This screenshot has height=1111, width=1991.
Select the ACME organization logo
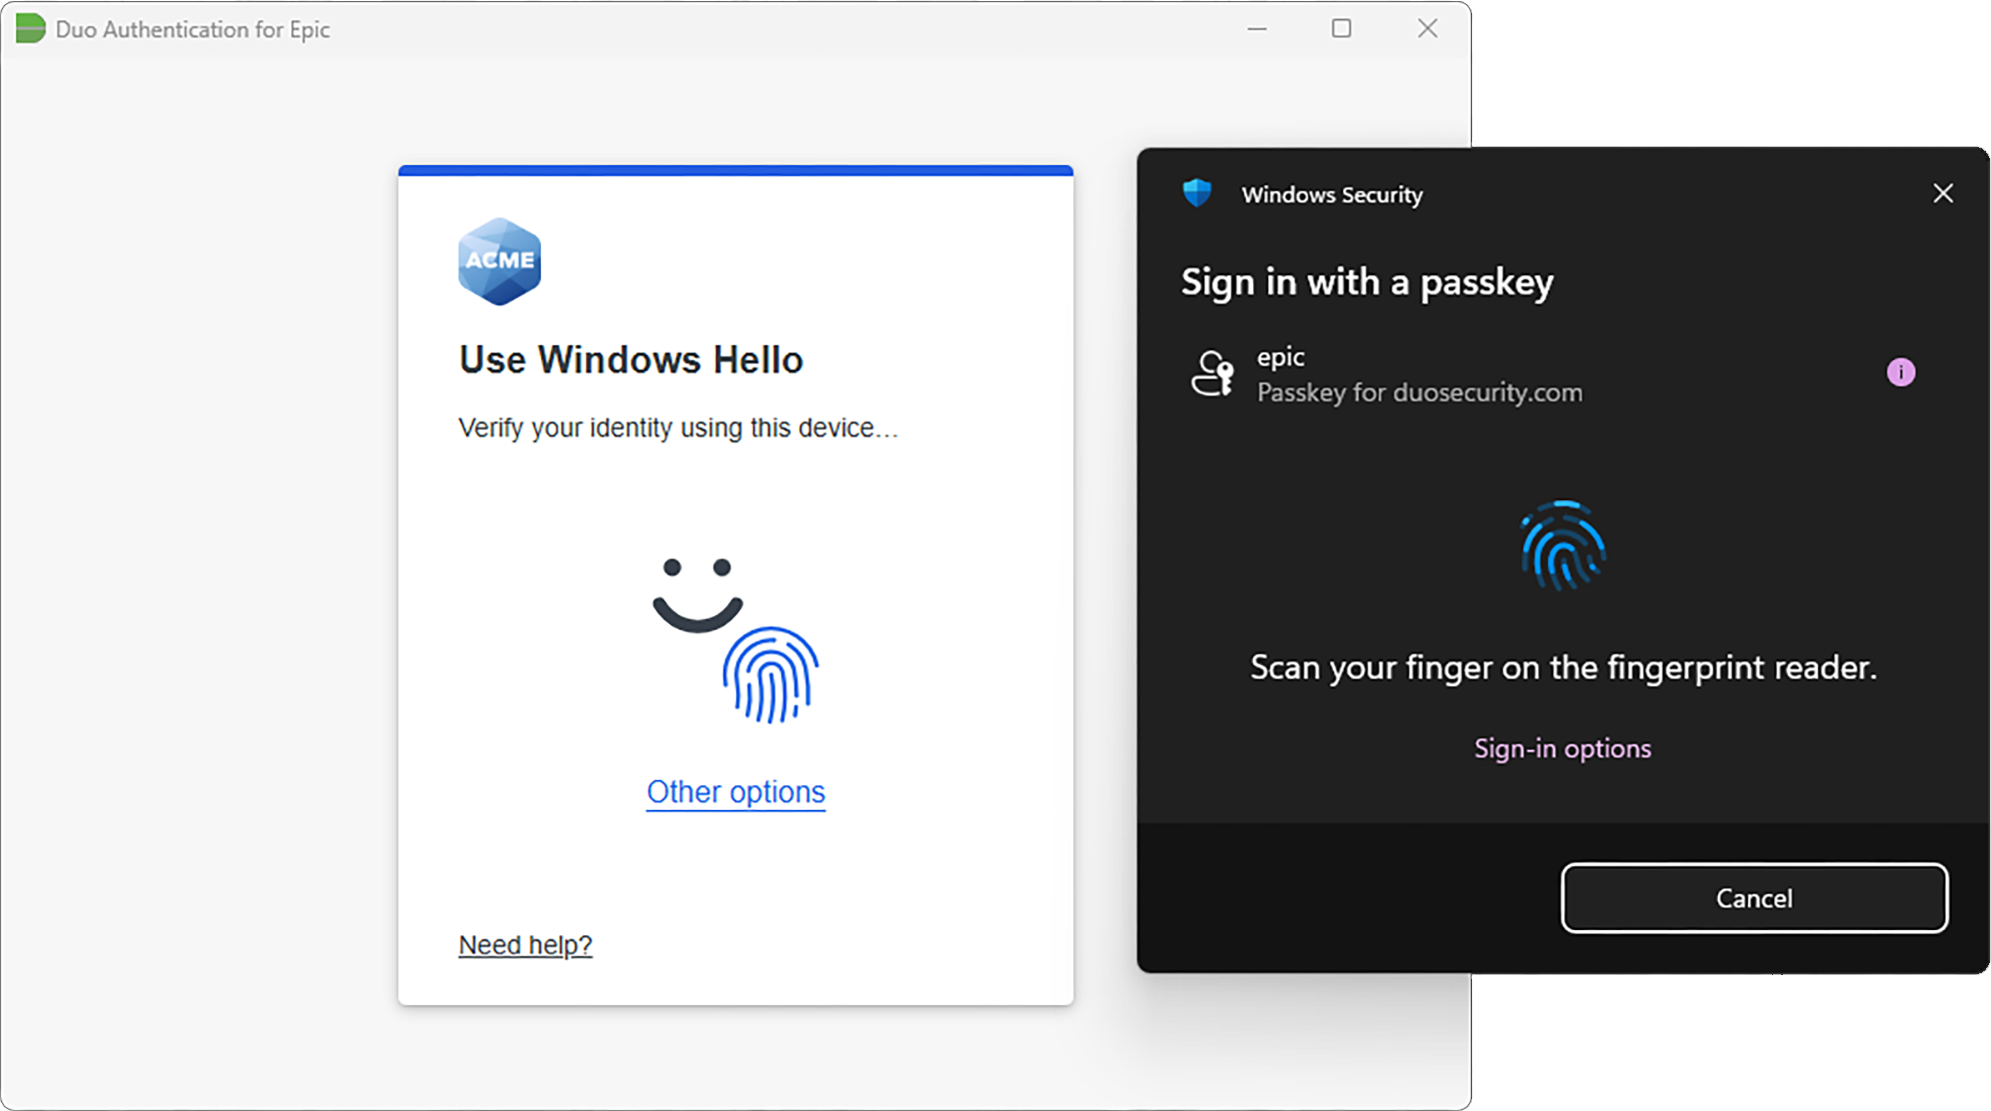[x=498, y=261]
